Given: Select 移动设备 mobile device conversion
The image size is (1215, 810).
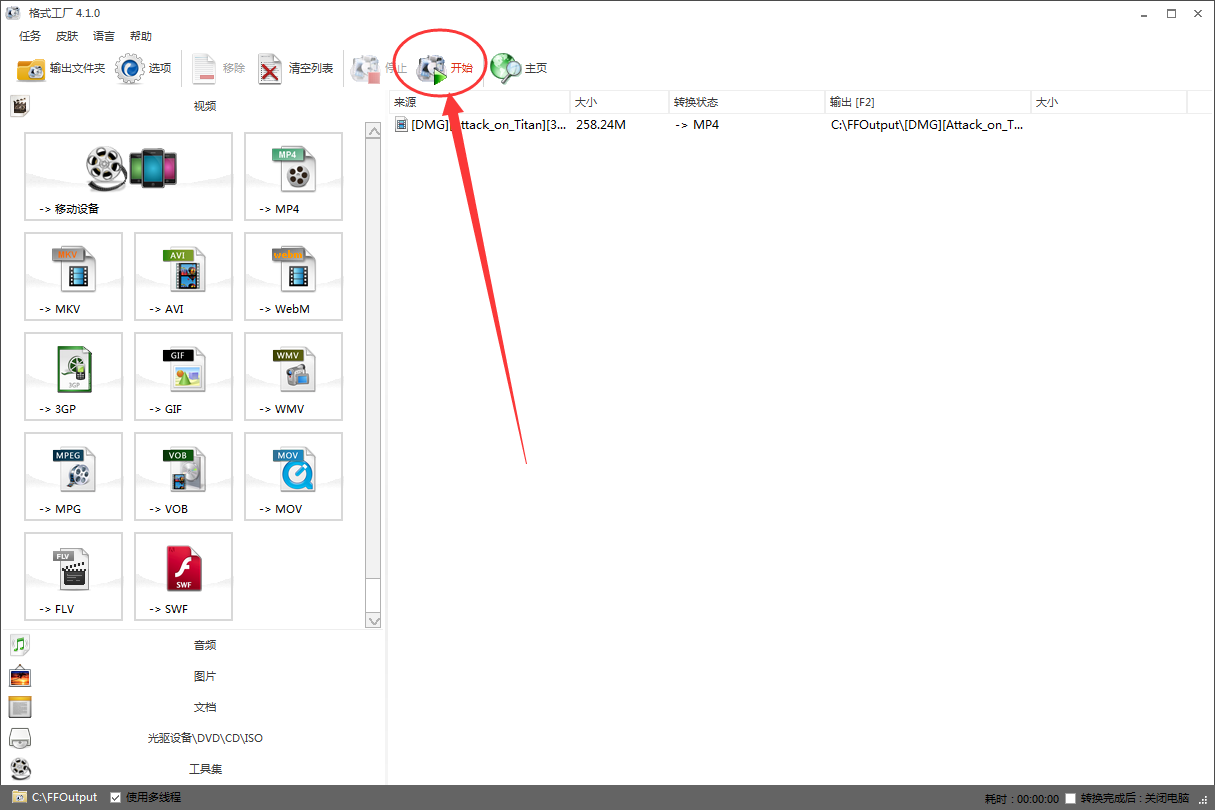Looking at the screenshot, I should (128, 177).
